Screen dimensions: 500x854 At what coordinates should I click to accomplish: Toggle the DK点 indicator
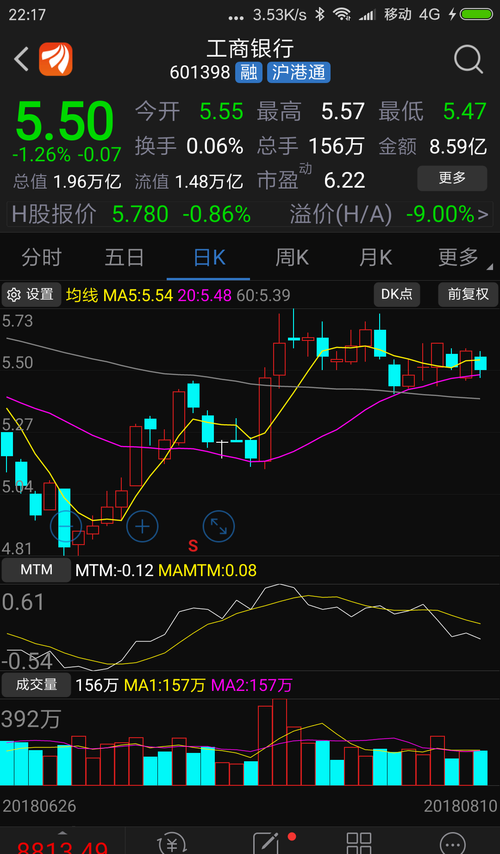click(x=397, y=295)
